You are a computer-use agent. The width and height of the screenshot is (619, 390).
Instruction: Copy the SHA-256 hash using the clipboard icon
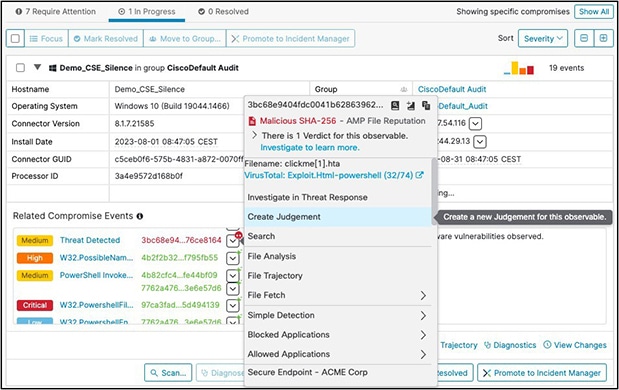(426, 105)
